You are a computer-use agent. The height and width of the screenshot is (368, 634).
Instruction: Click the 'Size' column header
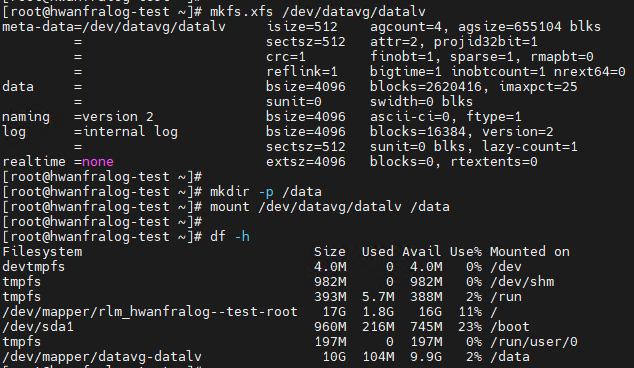click(330, 252)
